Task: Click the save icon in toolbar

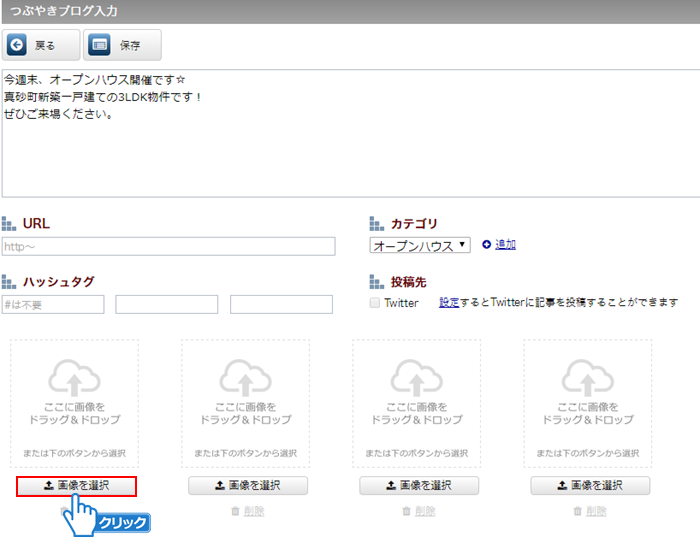Action: [x=99, y=45]
